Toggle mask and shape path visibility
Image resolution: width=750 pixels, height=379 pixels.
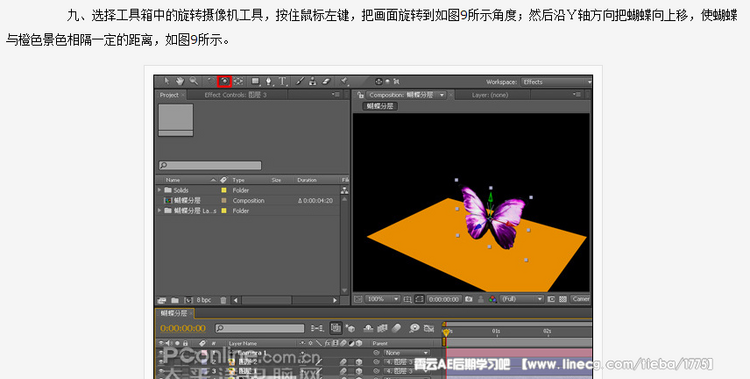click(419, 299)
